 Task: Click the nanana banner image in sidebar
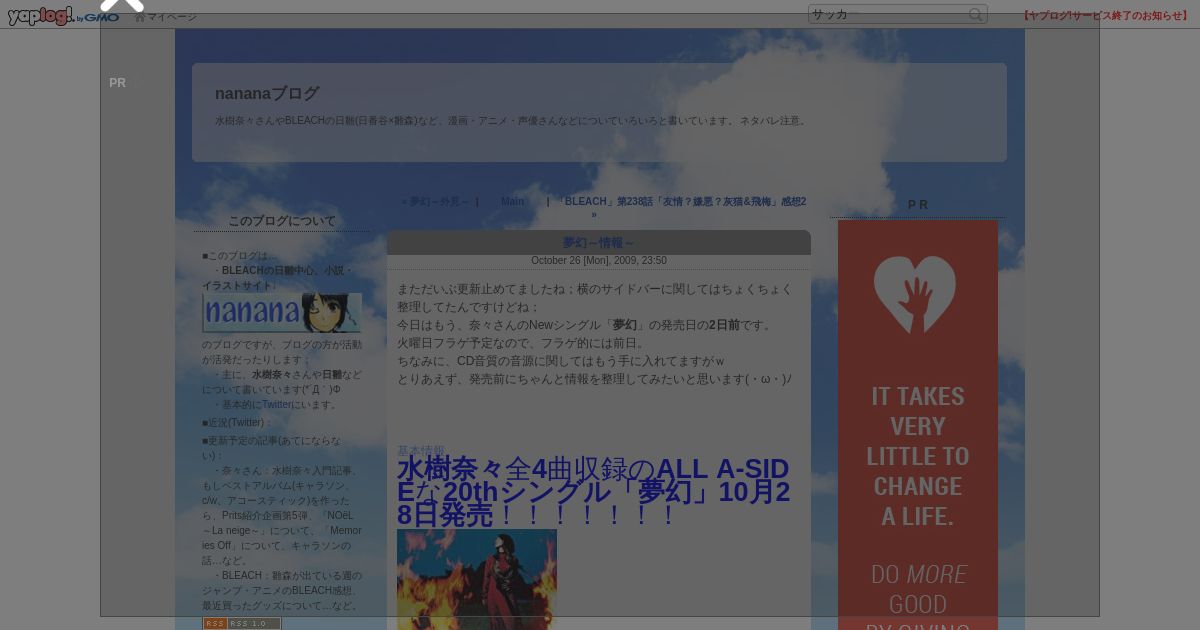pos(282,313)
